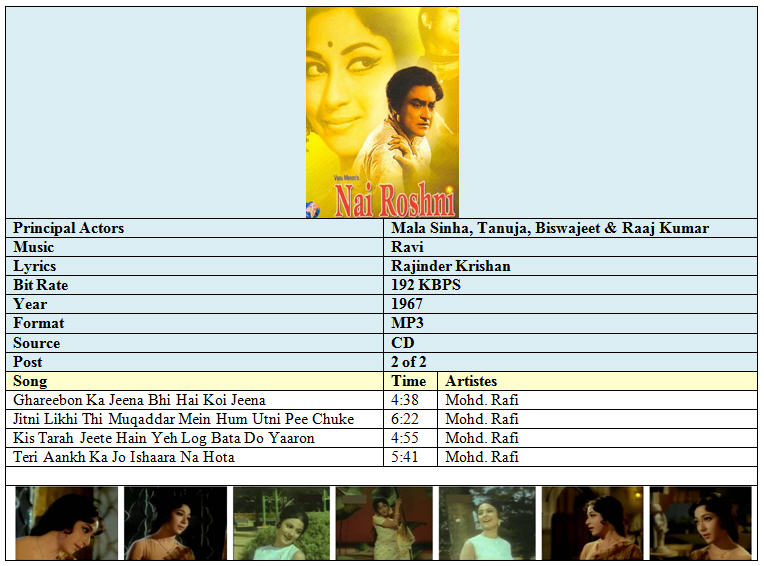Screen dimensions: 764x566
Task: Click the 'Music' label cell
Action: pos(195,247)
